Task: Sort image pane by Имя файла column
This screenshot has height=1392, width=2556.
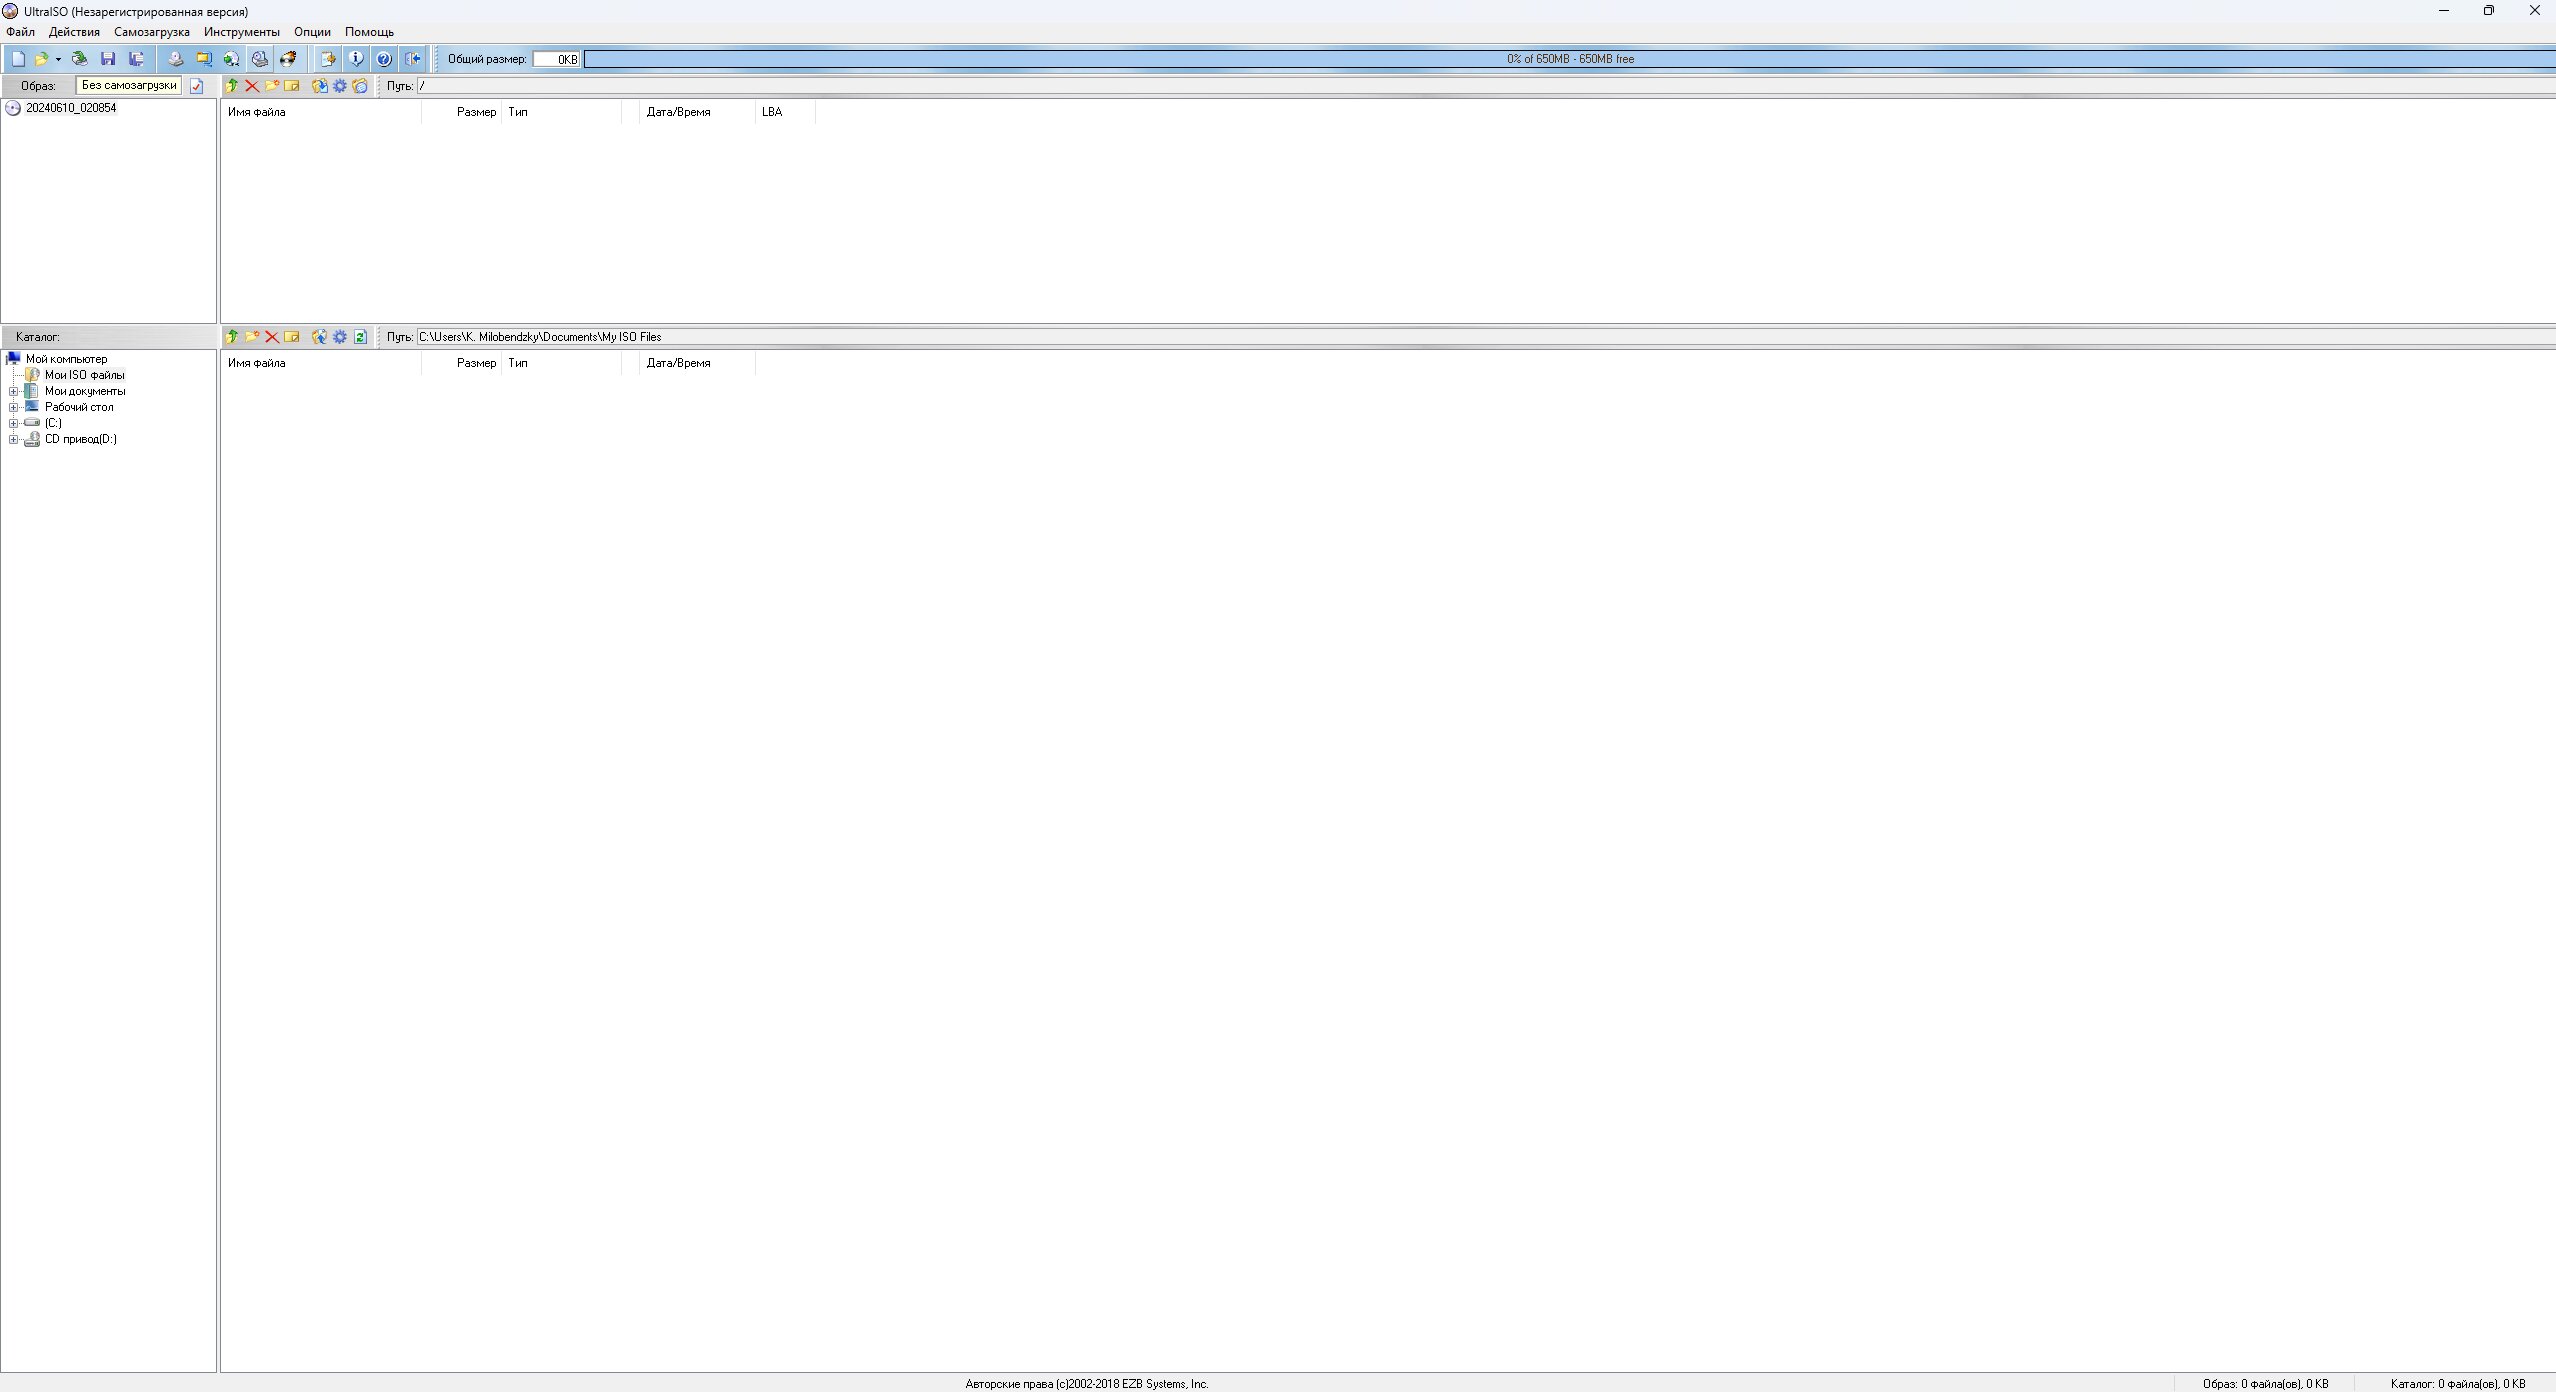Action: 321,112
